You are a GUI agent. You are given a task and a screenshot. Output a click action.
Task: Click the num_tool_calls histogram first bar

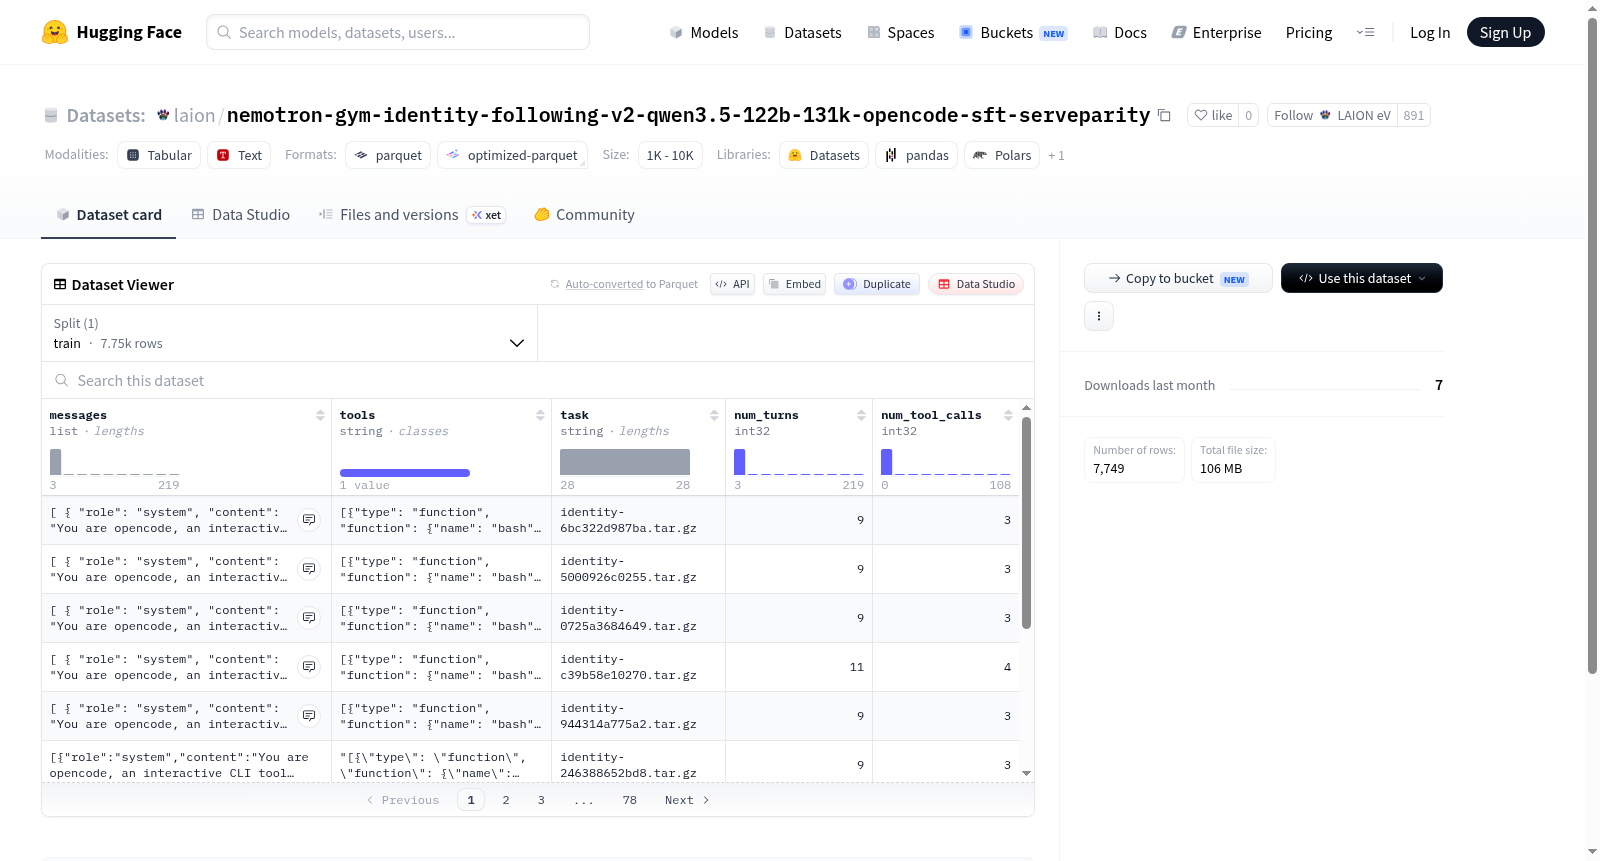click(887, 461)
